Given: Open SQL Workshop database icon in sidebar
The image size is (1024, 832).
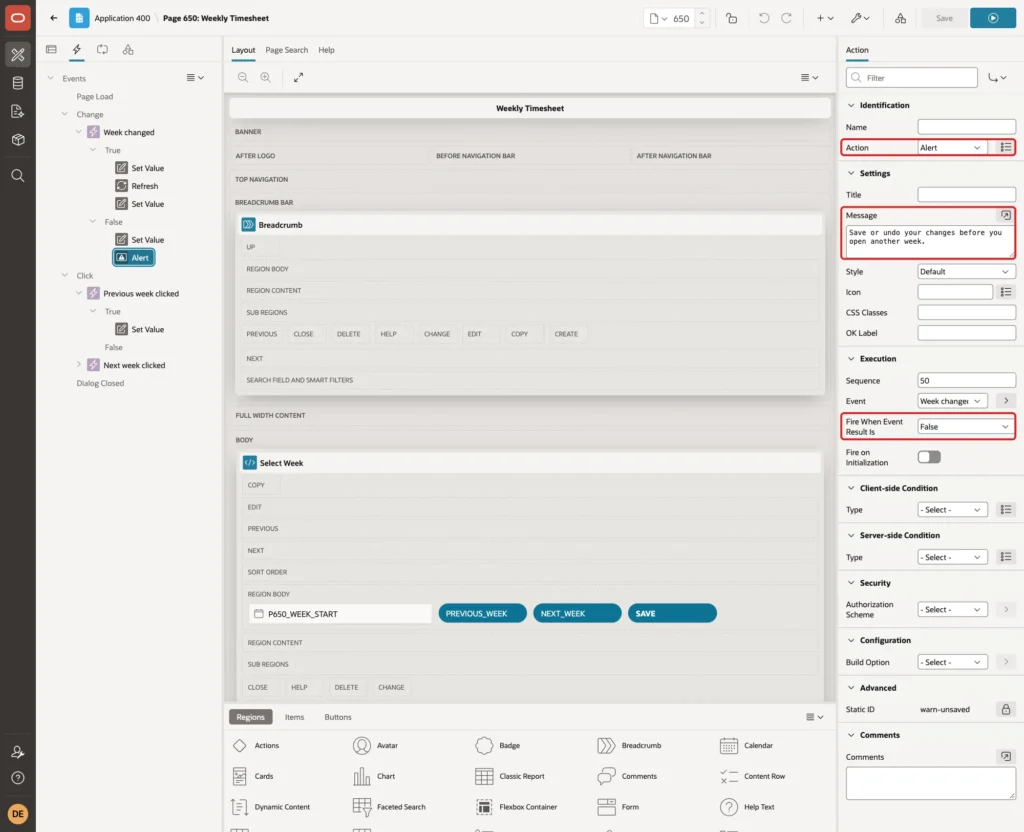Looking at the screenshot, I should 18,83.
